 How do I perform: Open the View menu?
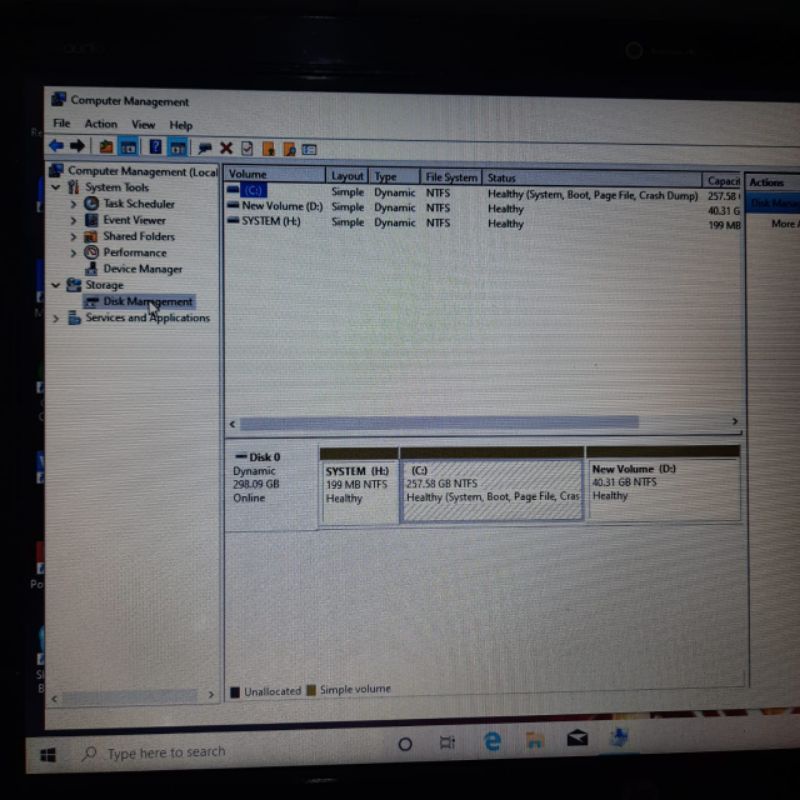click(143, 125)
